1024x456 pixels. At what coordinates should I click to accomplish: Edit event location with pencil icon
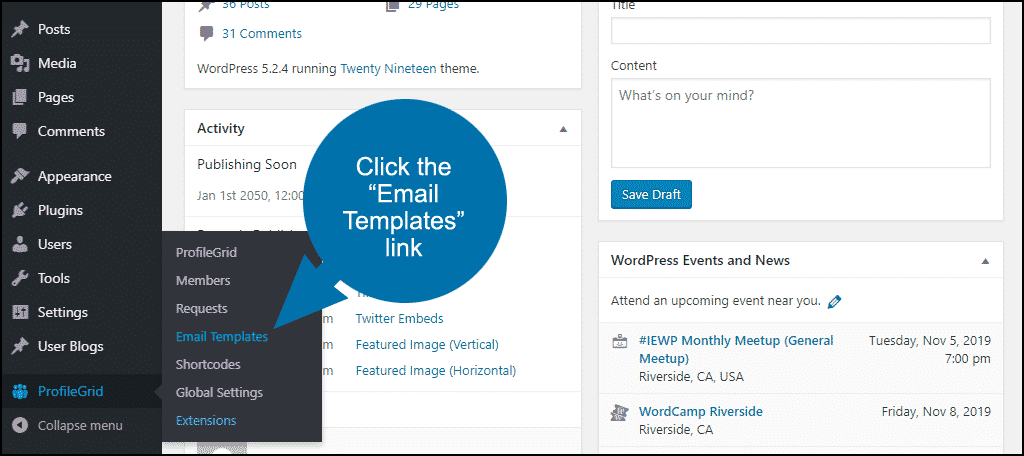834,302
